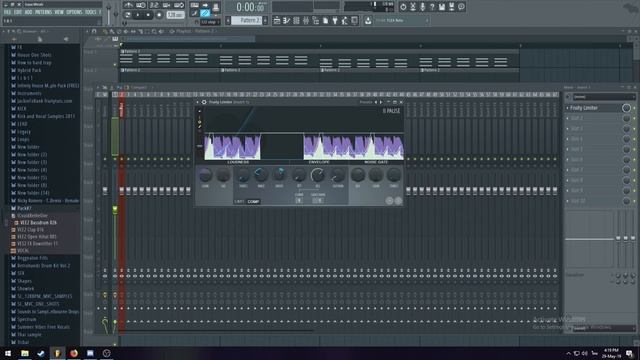Select the highlighted link/chain tool icon

pyautogui.click(x=205, y=13)
